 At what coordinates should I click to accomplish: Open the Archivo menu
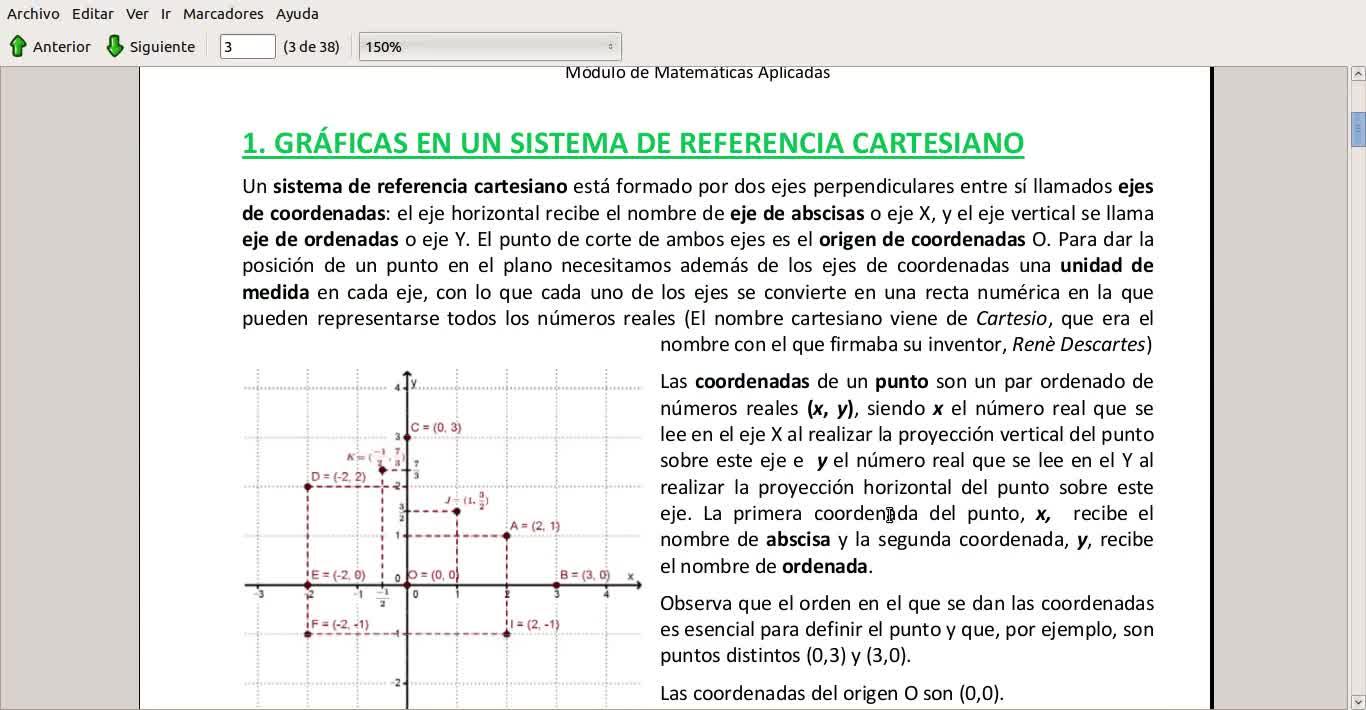[33, 14]
